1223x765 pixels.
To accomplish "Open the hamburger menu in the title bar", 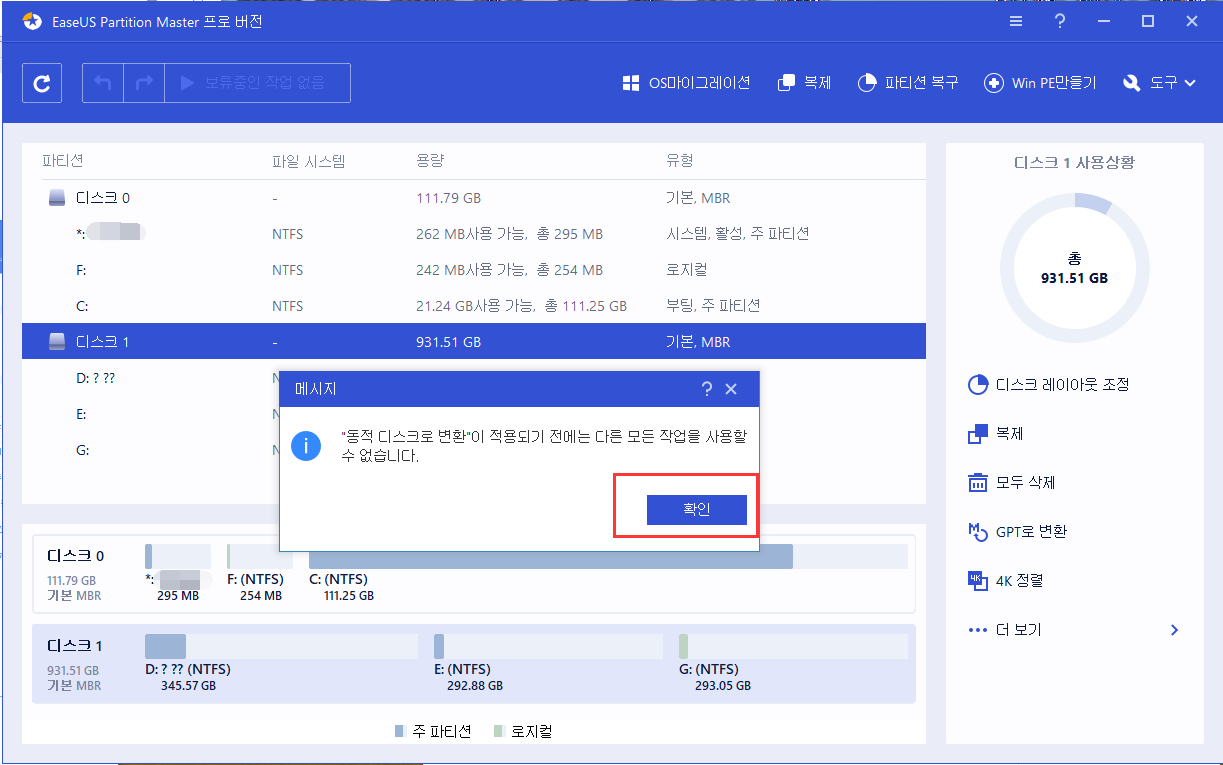I will click(1015, 20).
